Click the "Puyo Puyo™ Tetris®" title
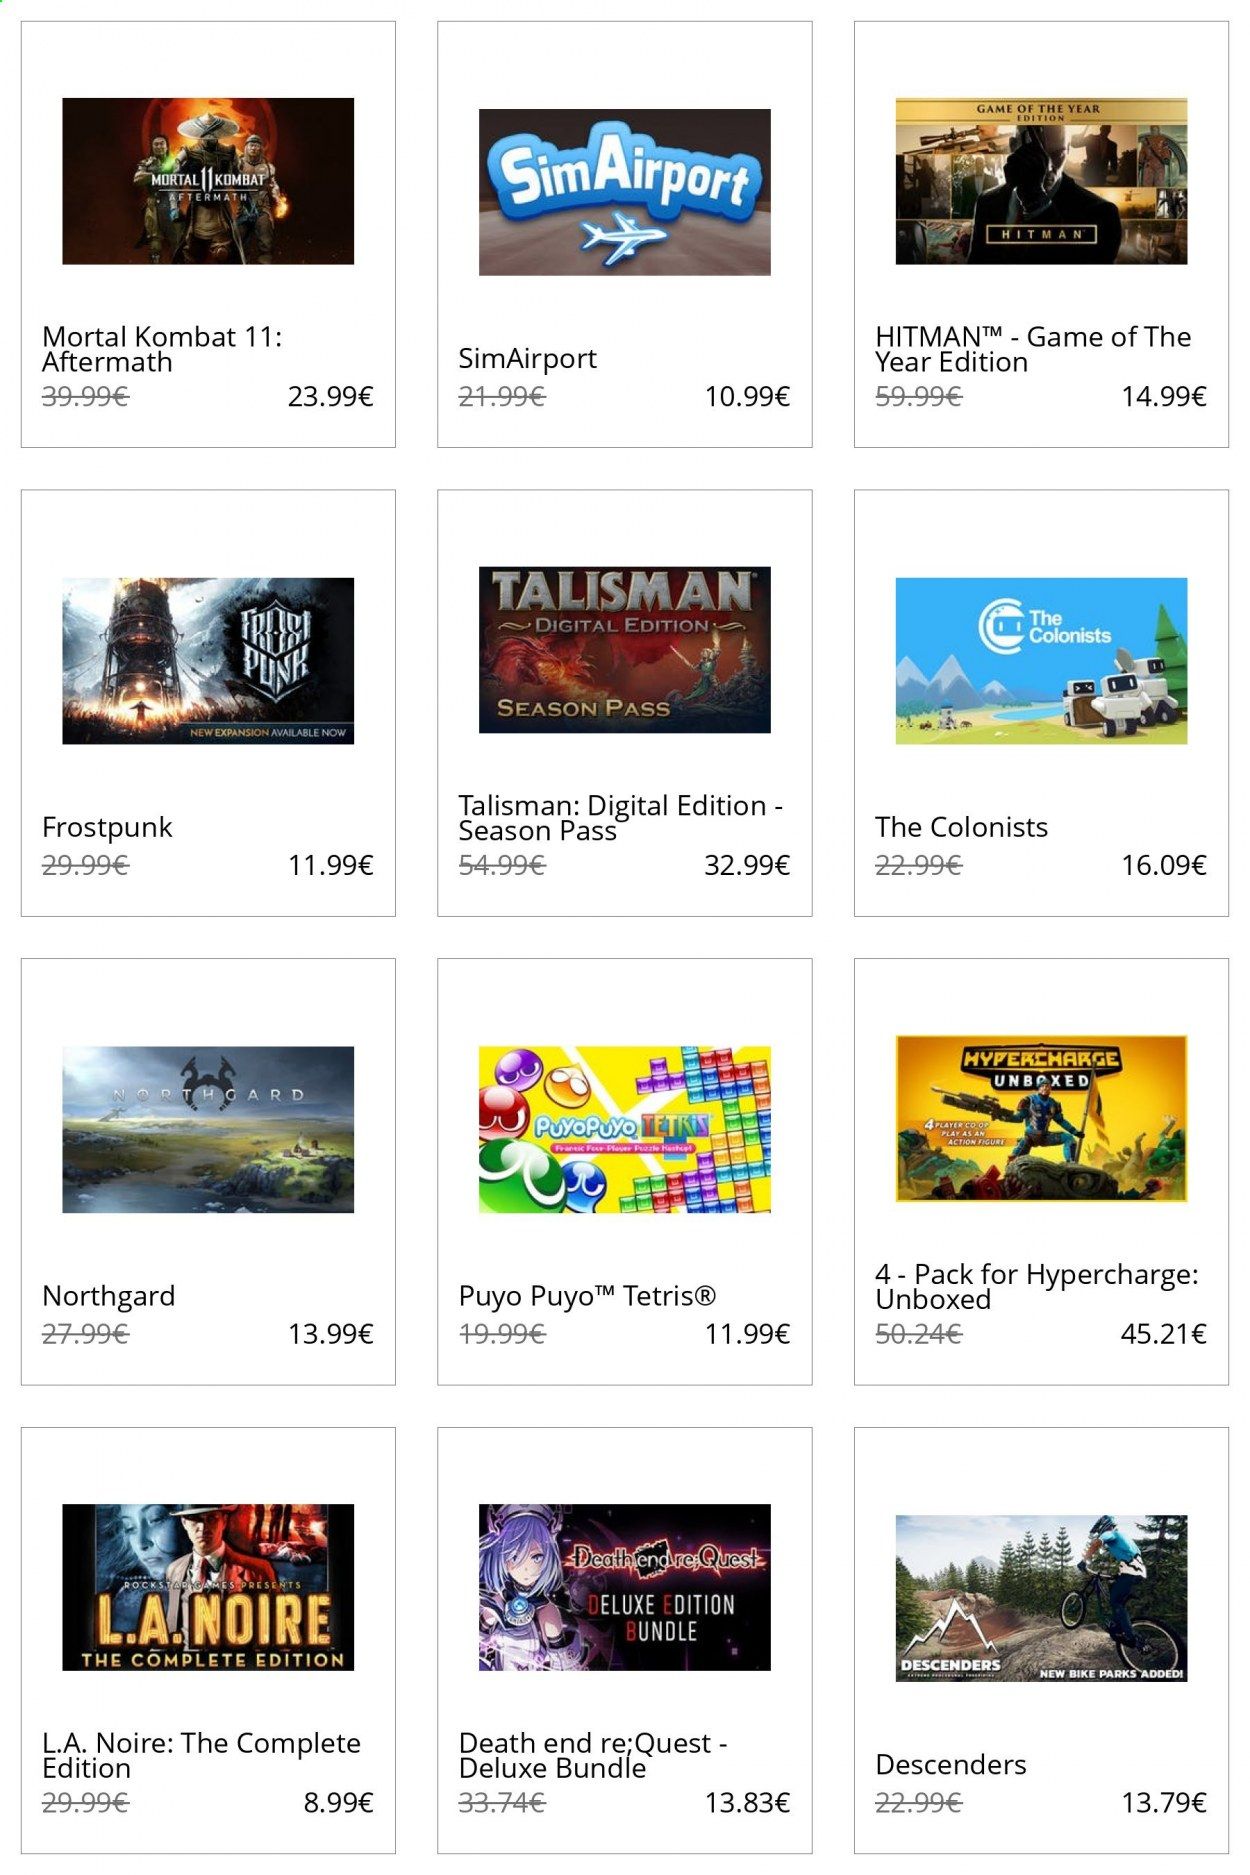The width and height of the screenshot is (1250, 1875). click(x=588, y=1296)
